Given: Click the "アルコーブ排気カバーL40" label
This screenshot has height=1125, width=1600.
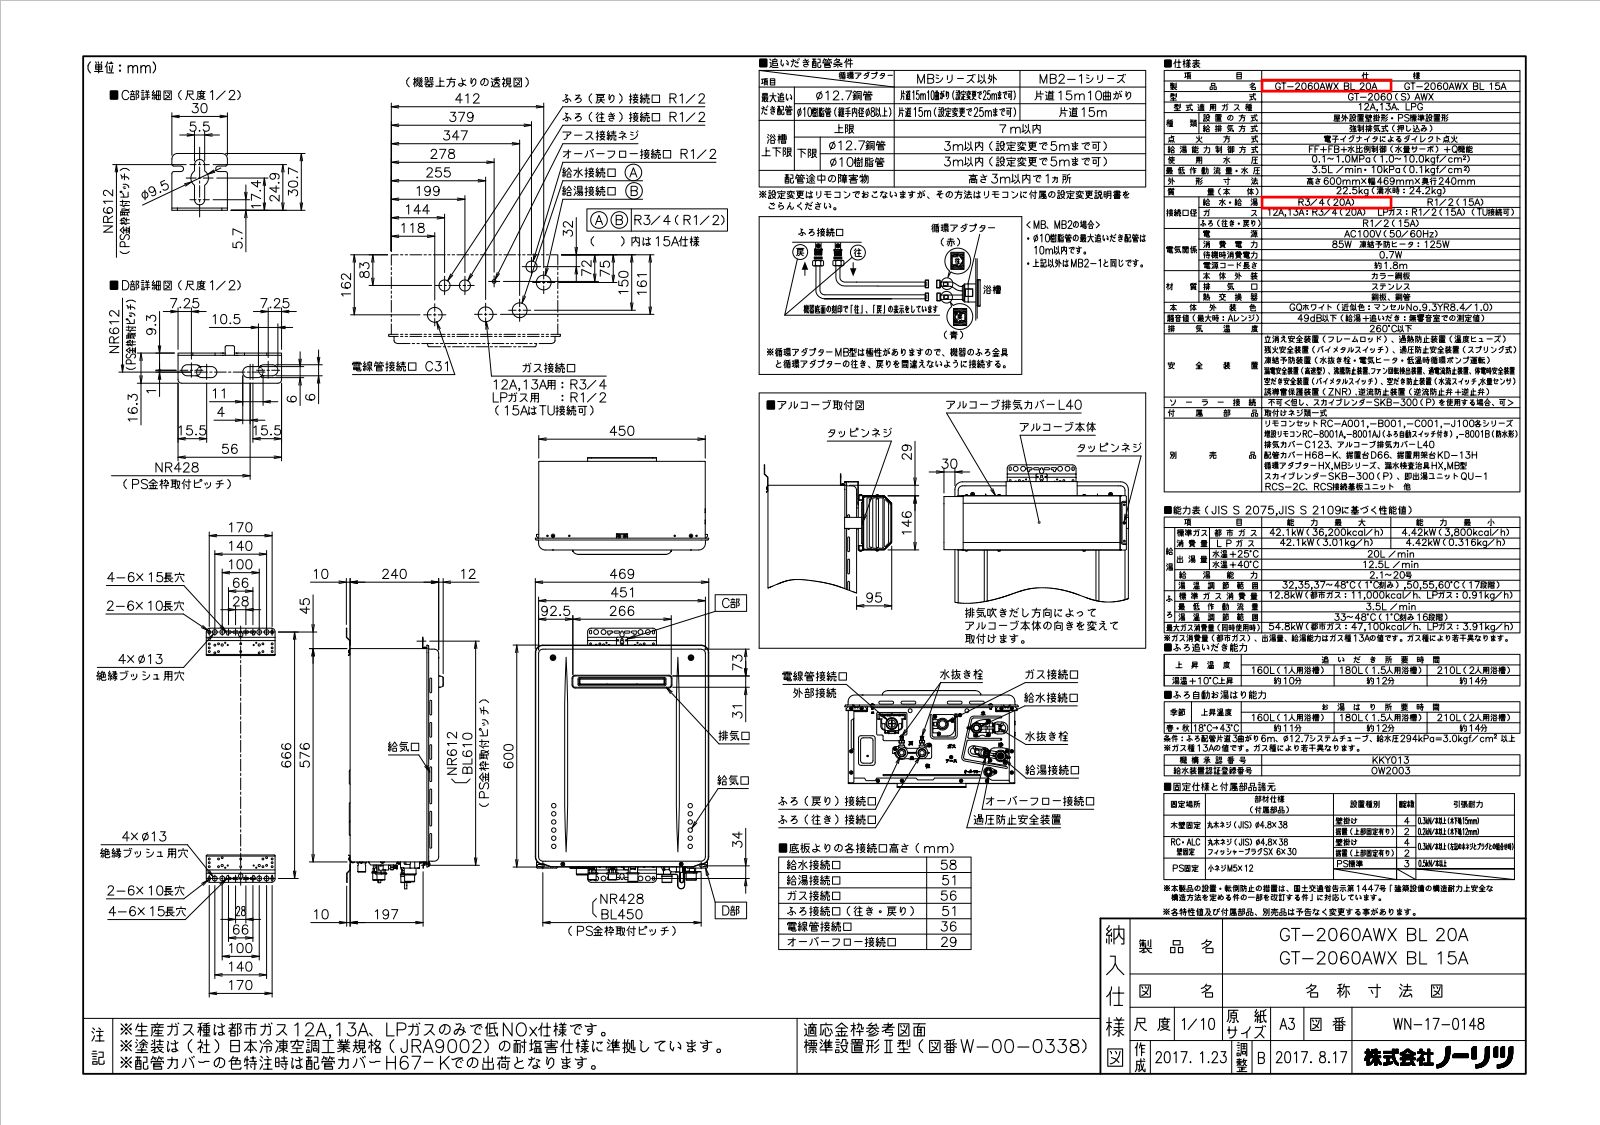Looking at the screenshot, I should click(1013, 405).
